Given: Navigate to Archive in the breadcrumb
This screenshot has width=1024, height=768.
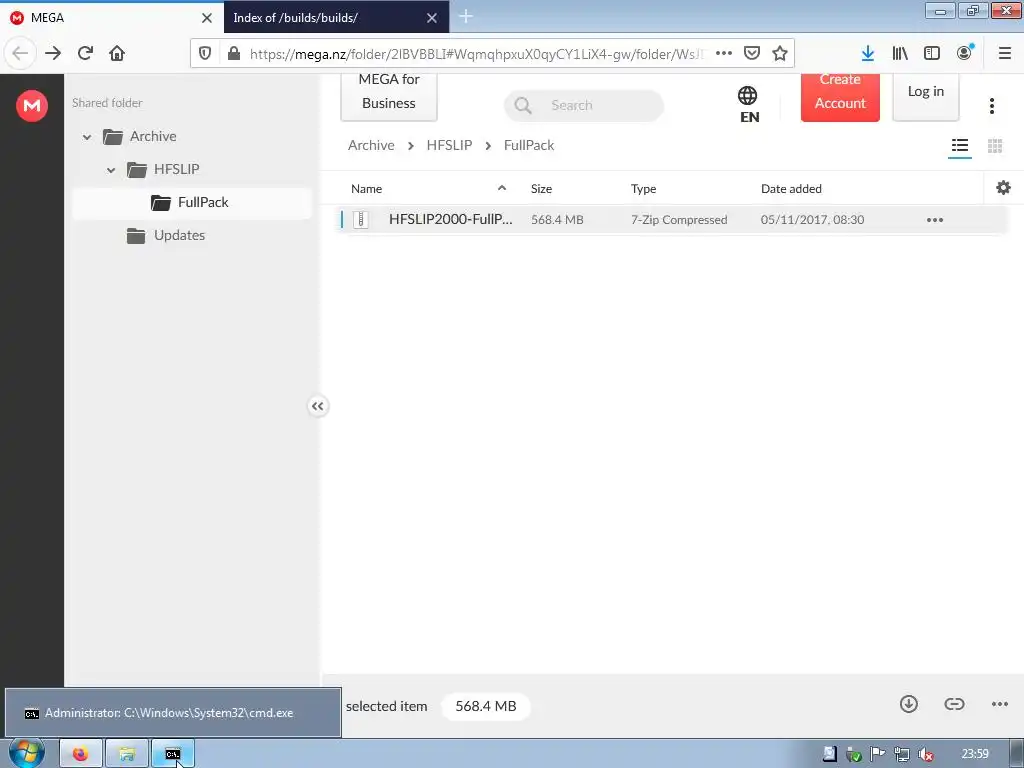Looking at the screenshot, I should click(371, 145).
